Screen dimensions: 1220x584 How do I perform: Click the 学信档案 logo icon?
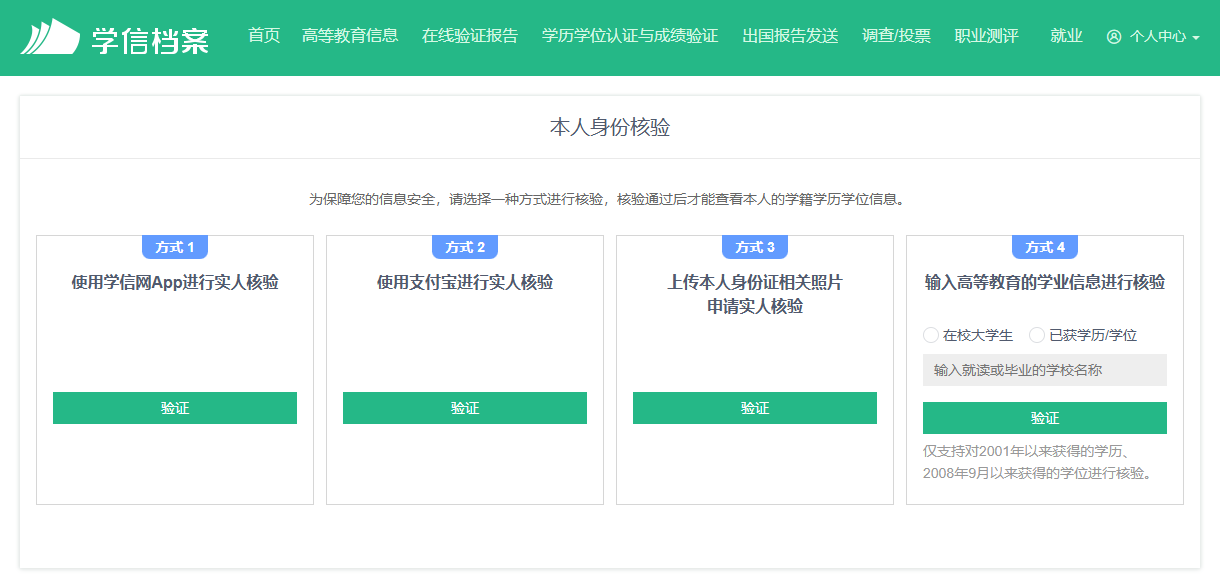(x=50, y=37)
